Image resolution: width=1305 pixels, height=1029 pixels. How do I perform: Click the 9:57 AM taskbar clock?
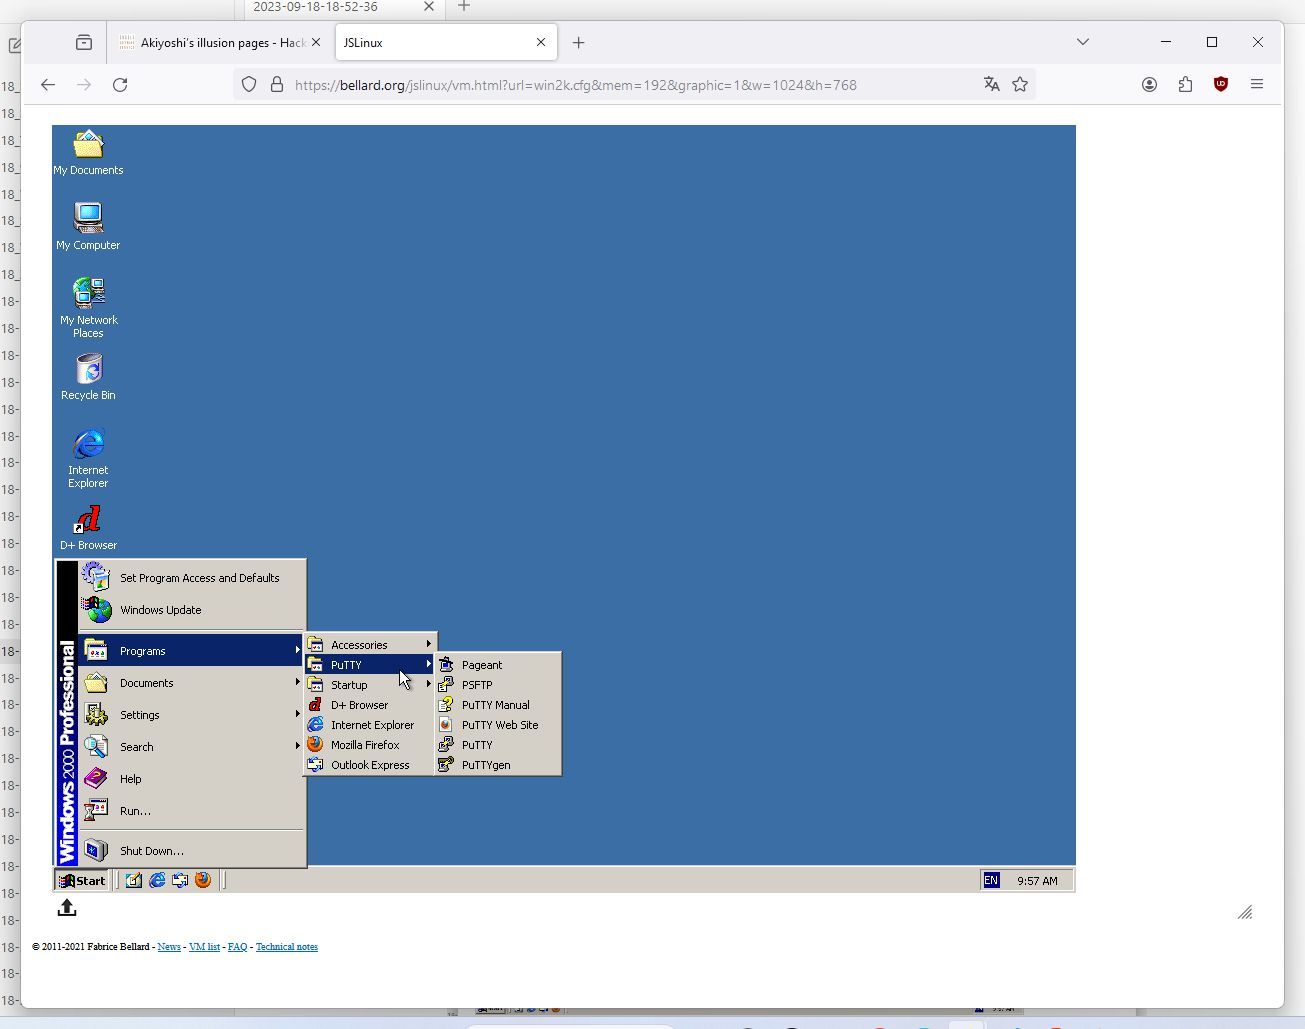tap(1037, 881)
